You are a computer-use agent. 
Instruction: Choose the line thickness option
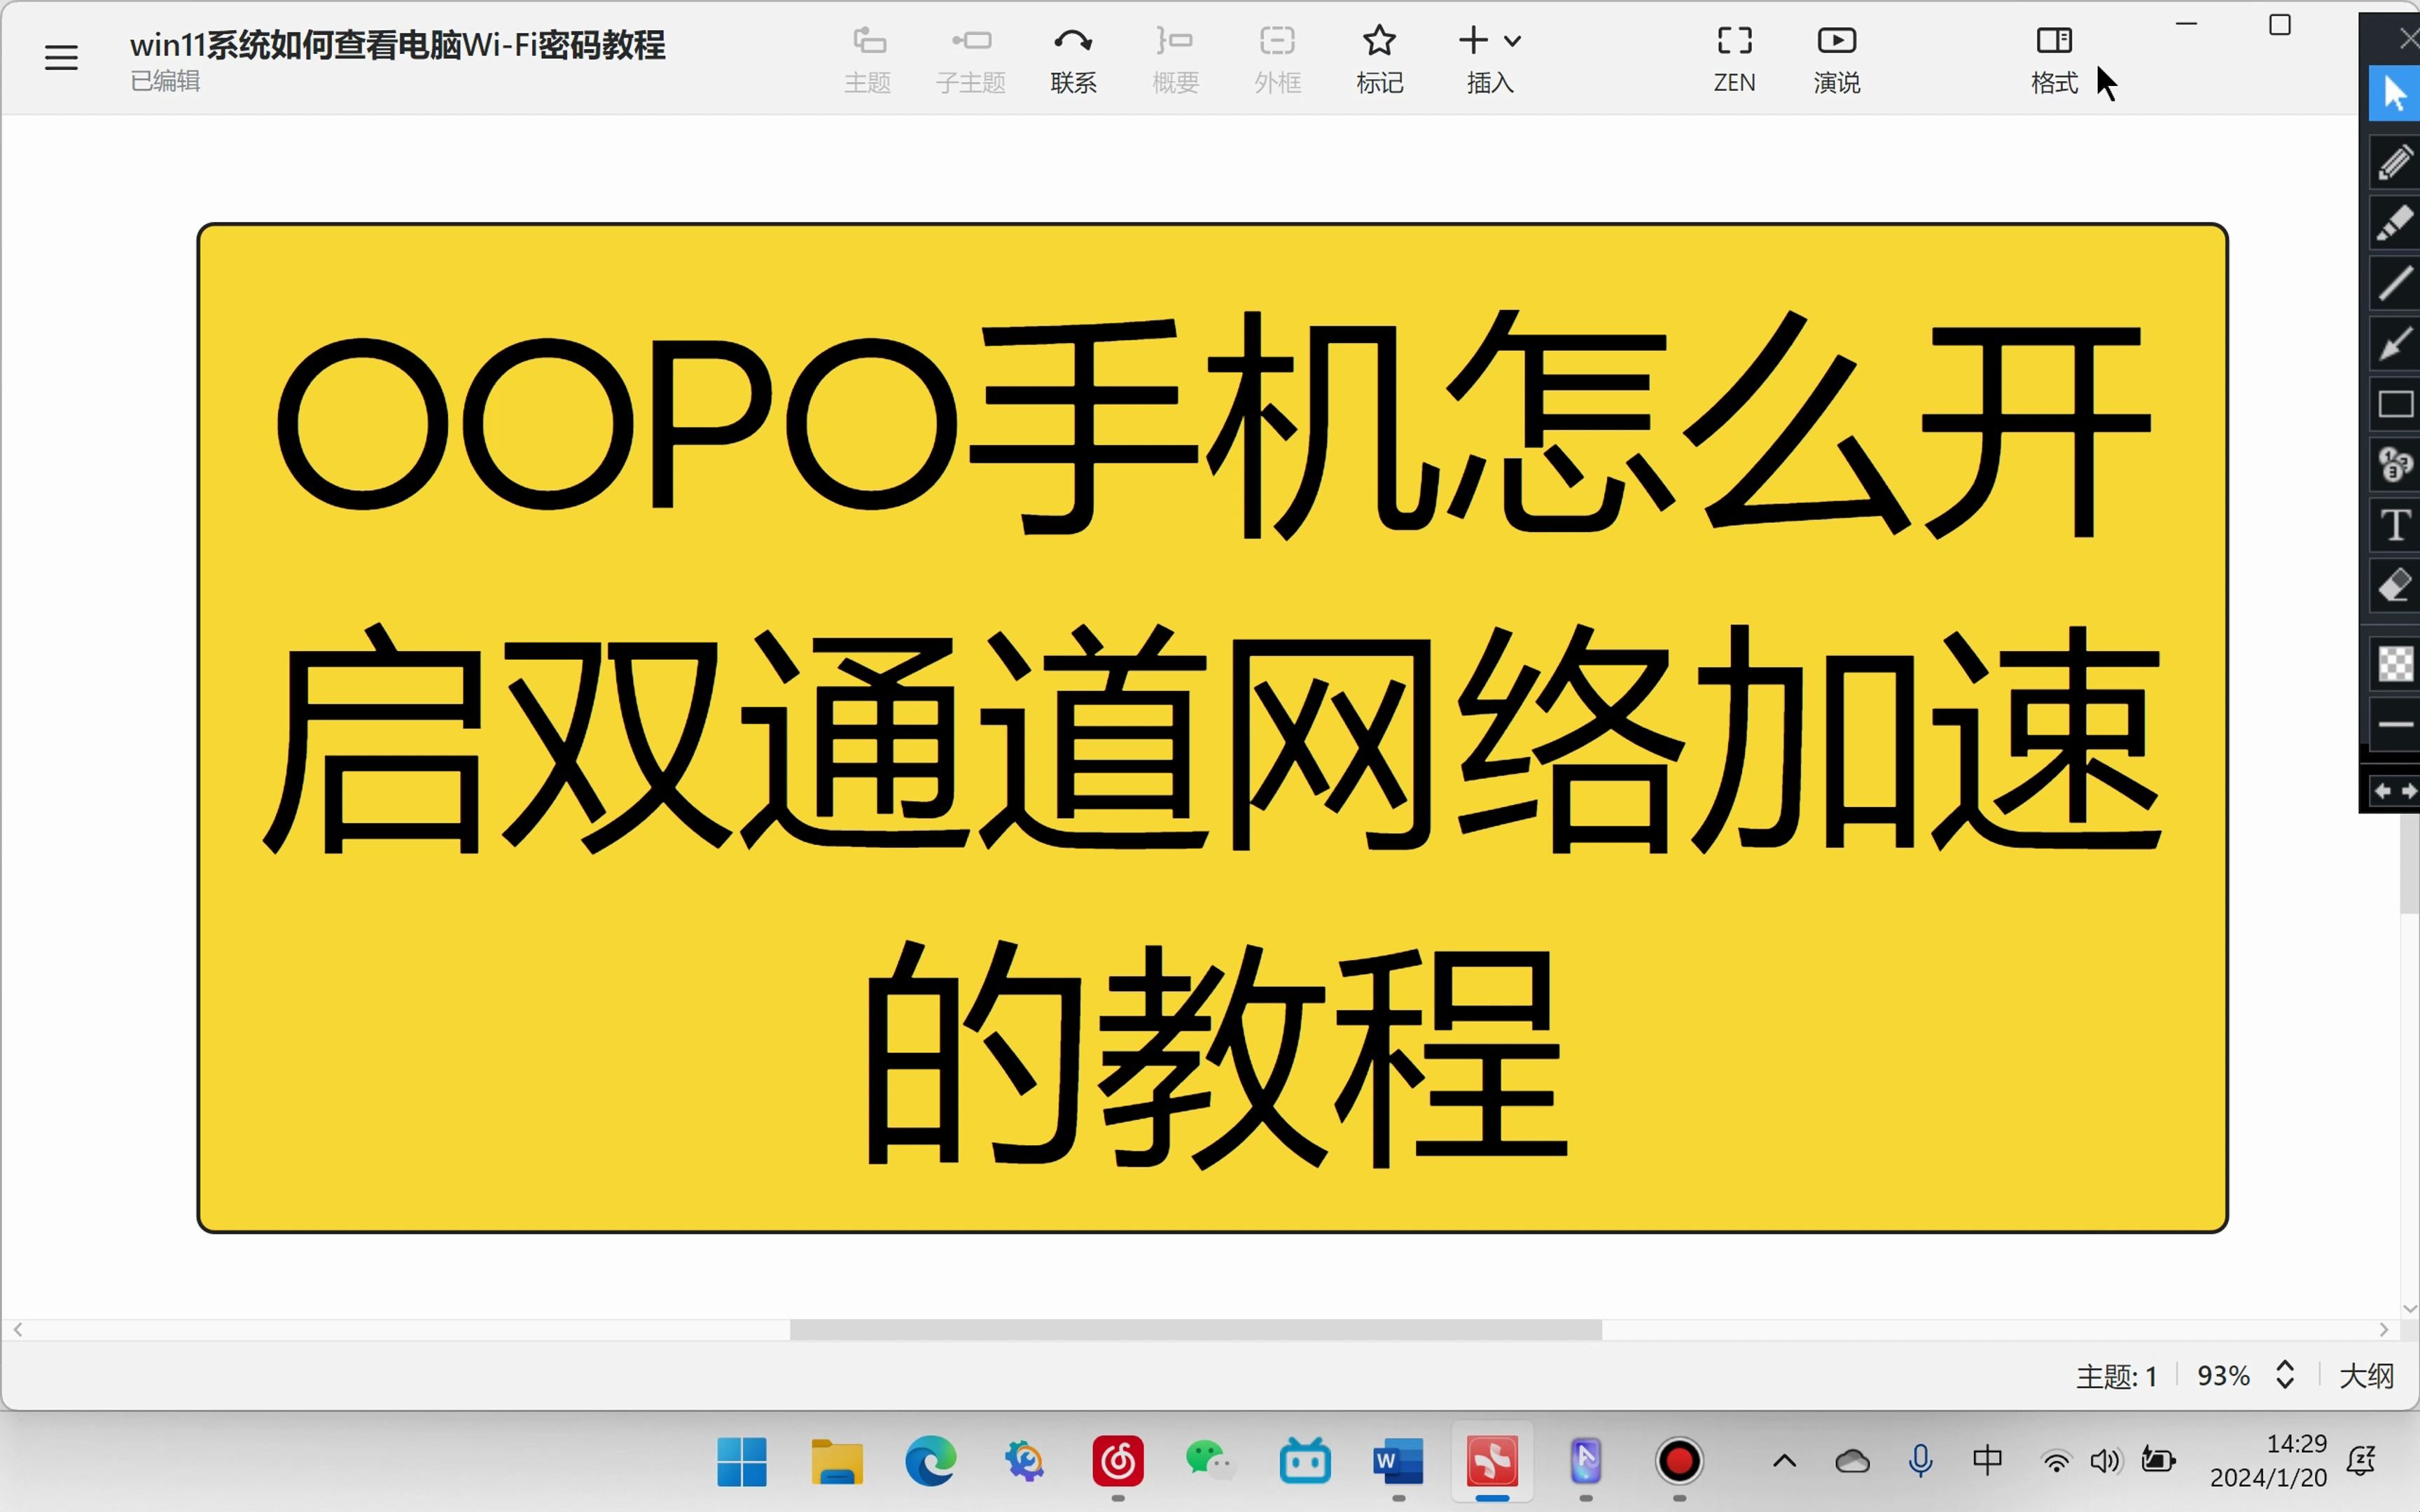pos(2394,724)
